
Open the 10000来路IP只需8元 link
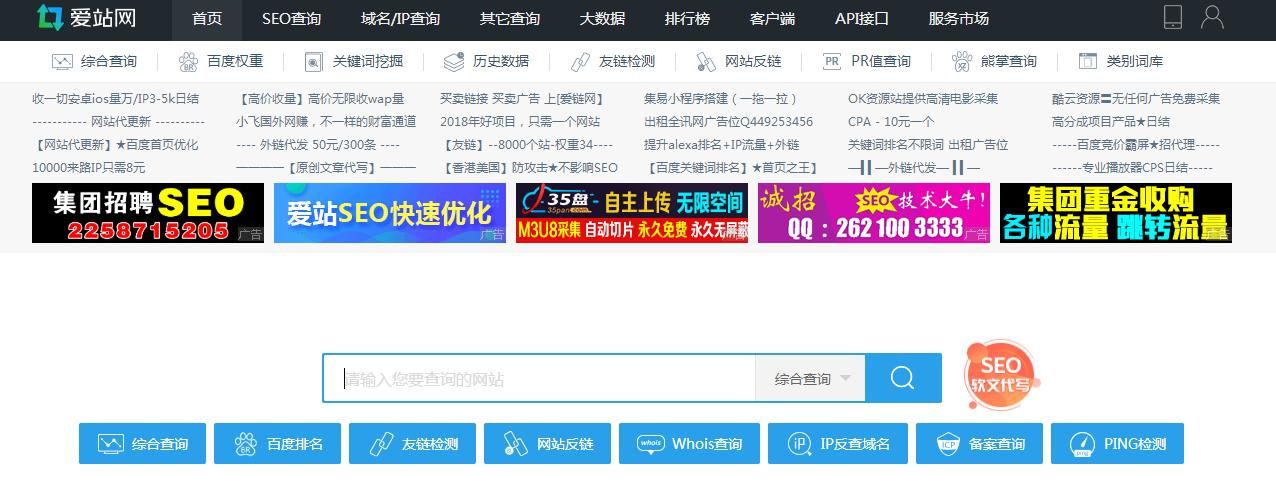tap(89, 168)
